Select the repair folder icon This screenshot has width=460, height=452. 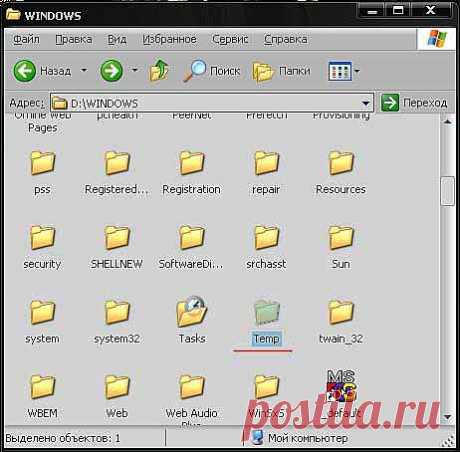coord(266,163)
